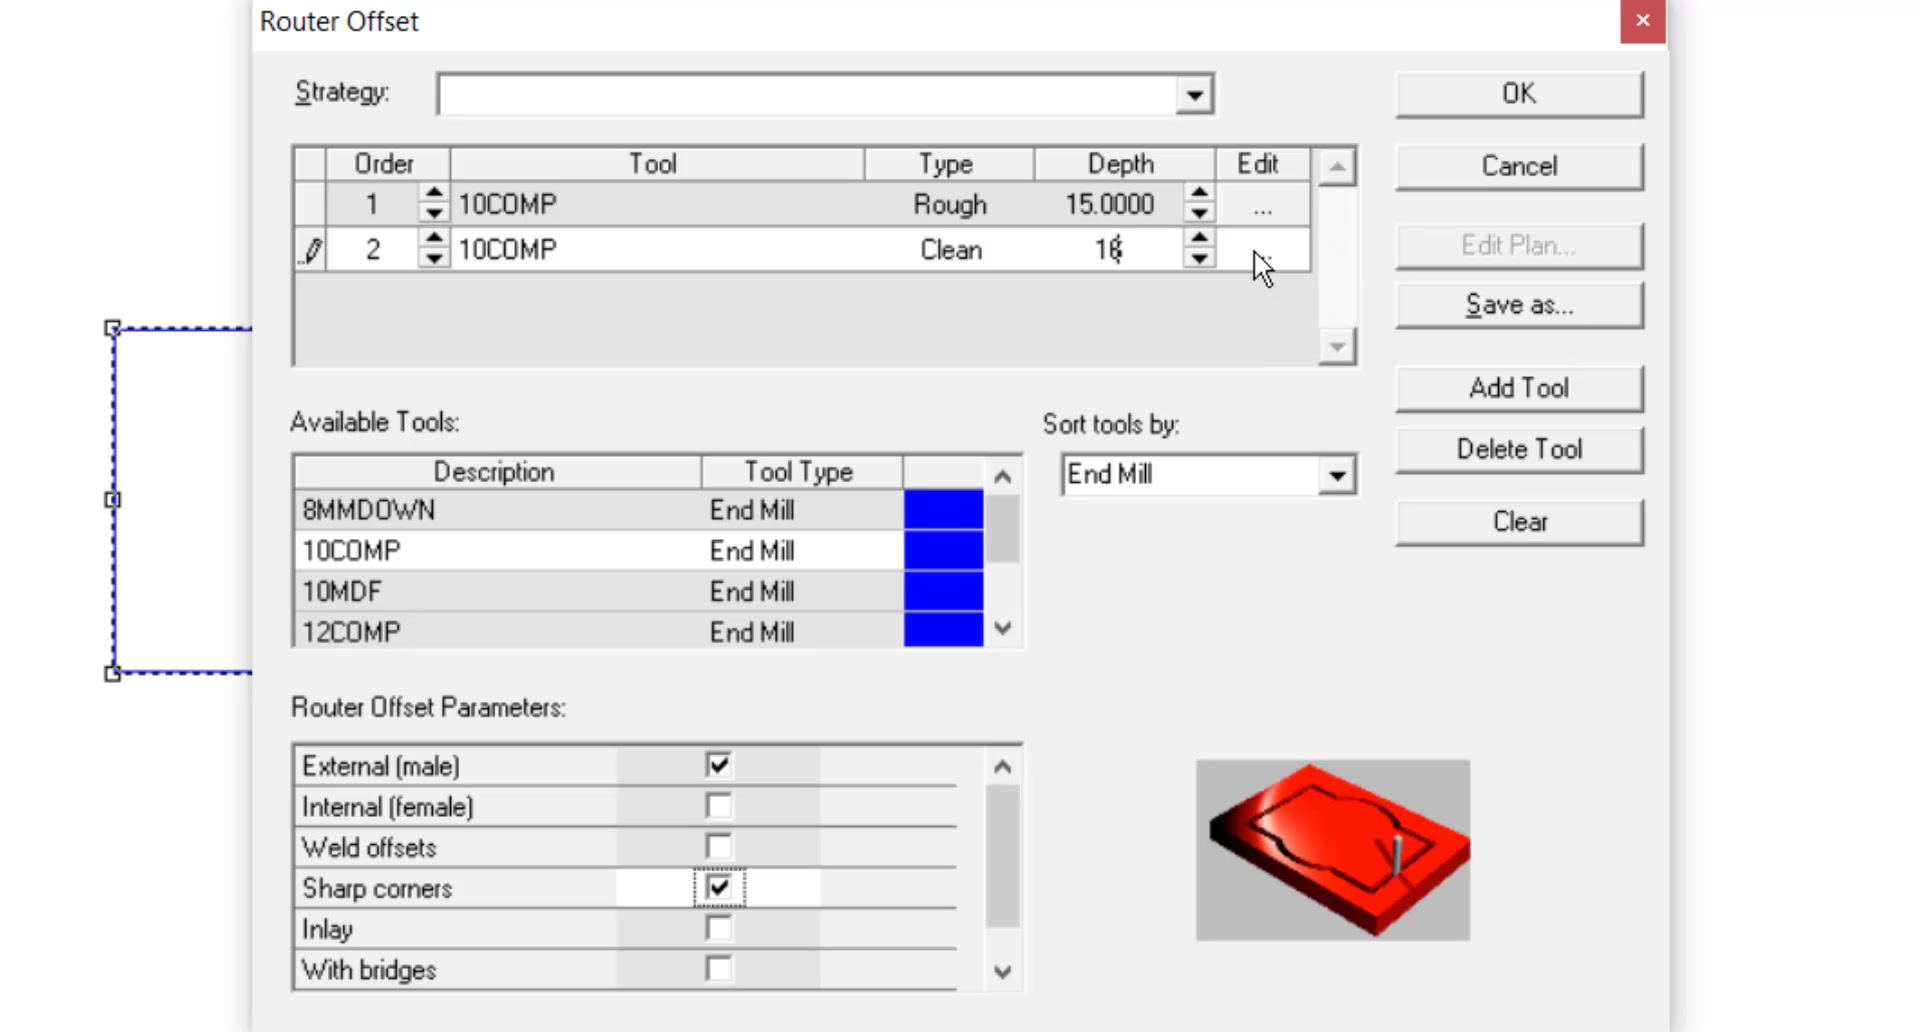Close the Router Offset dialog
The width and height of the screenshot is (1920, 1032).
click(1642, 21)
